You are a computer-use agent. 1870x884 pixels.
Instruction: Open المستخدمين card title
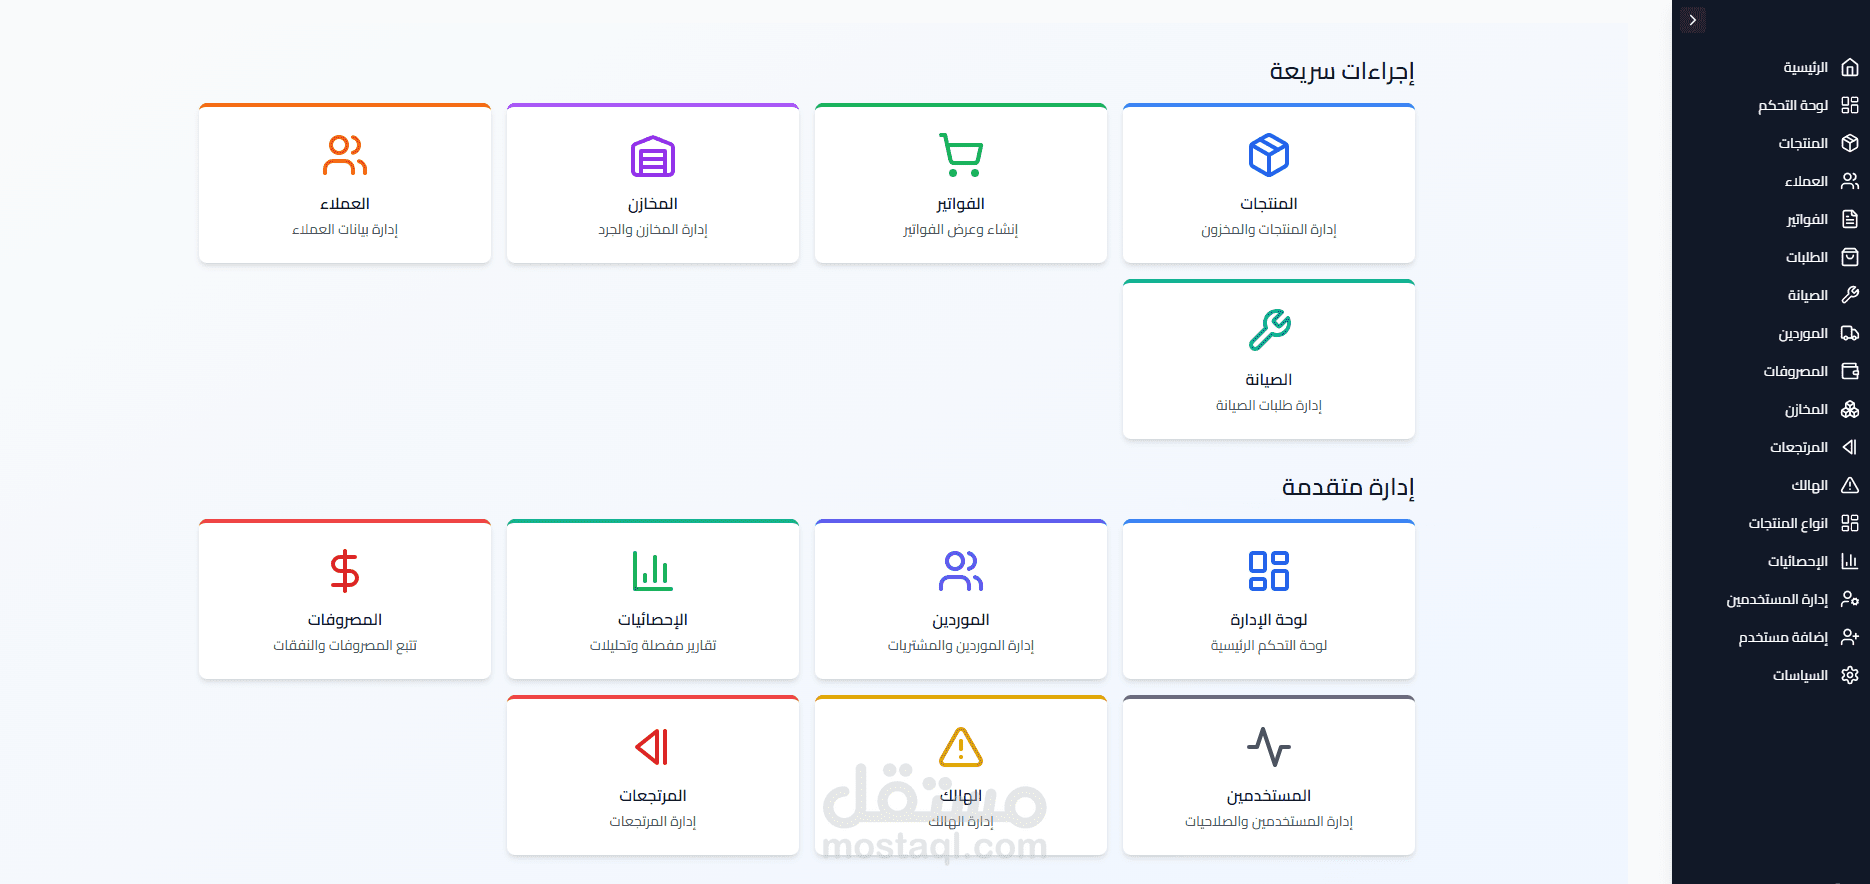[x=1269, y=796]
